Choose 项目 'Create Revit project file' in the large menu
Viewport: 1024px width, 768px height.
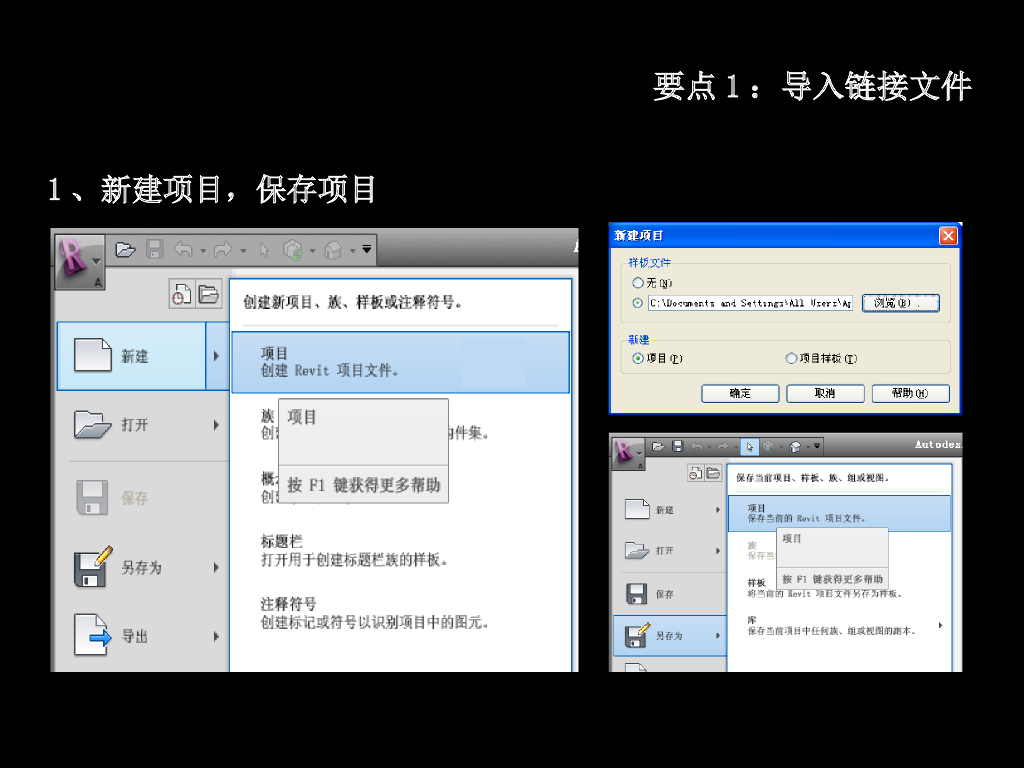(x=400, y=362)
